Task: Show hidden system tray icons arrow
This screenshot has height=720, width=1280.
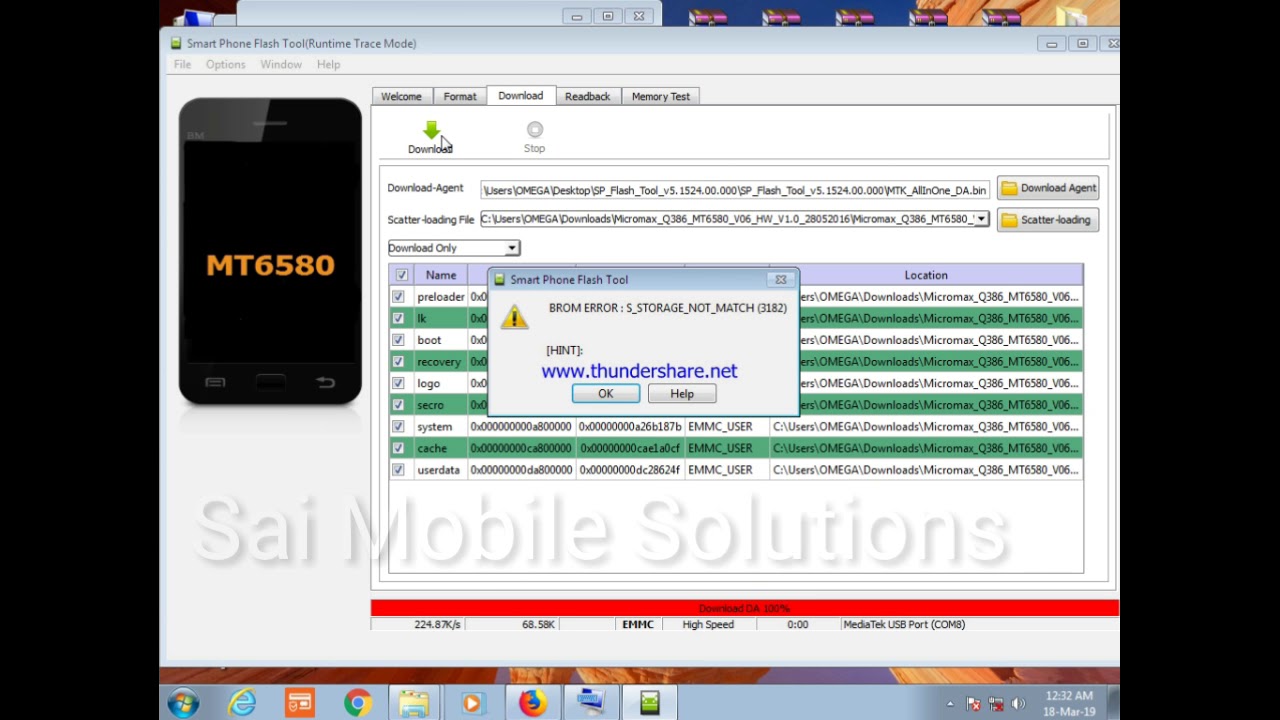Action: point(949,704)
